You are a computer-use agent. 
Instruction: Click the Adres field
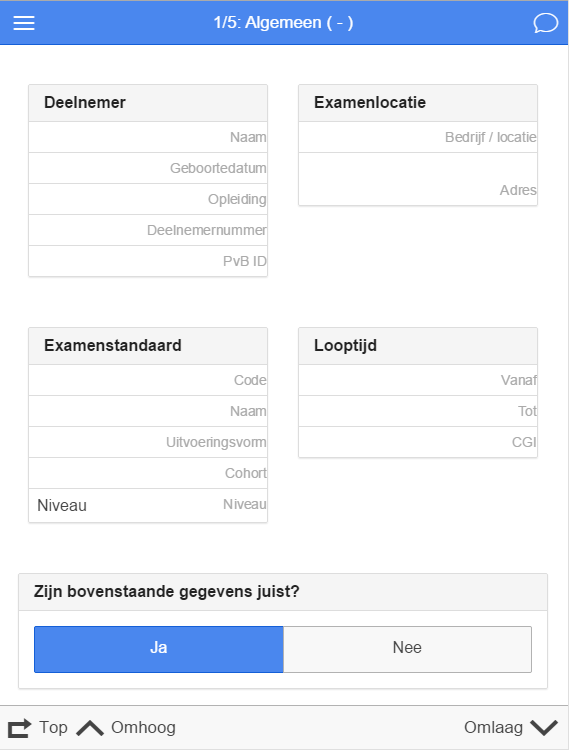(418, 179)
